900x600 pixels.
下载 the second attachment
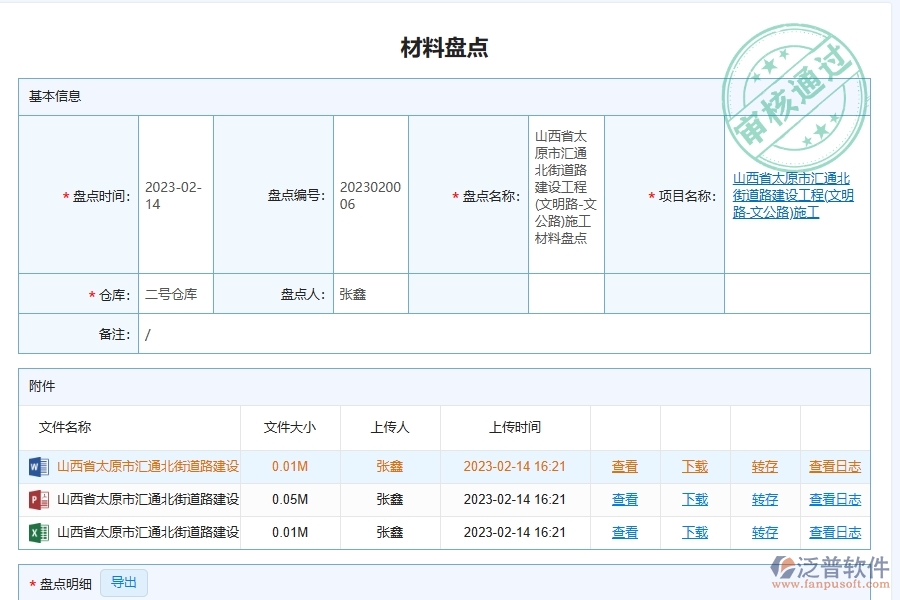point(694,500)
